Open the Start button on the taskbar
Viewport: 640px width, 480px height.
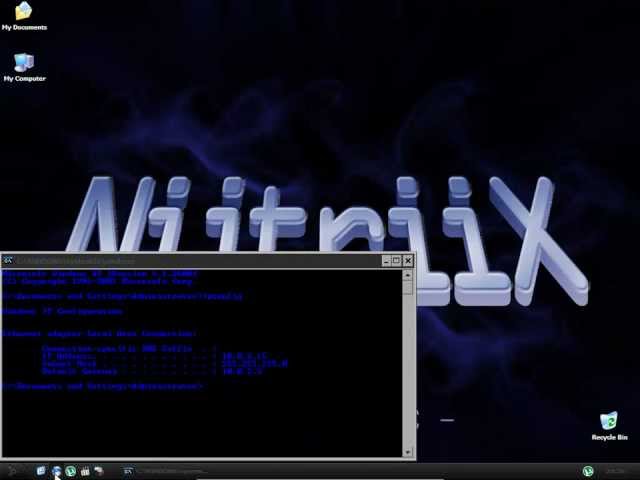pyautogui.click(x=13, y=471)
